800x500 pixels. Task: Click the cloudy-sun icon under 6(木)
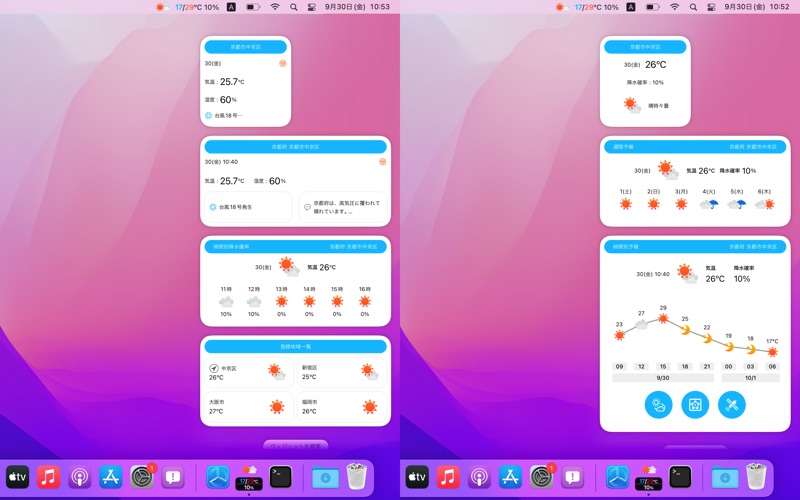click(764, 204)
